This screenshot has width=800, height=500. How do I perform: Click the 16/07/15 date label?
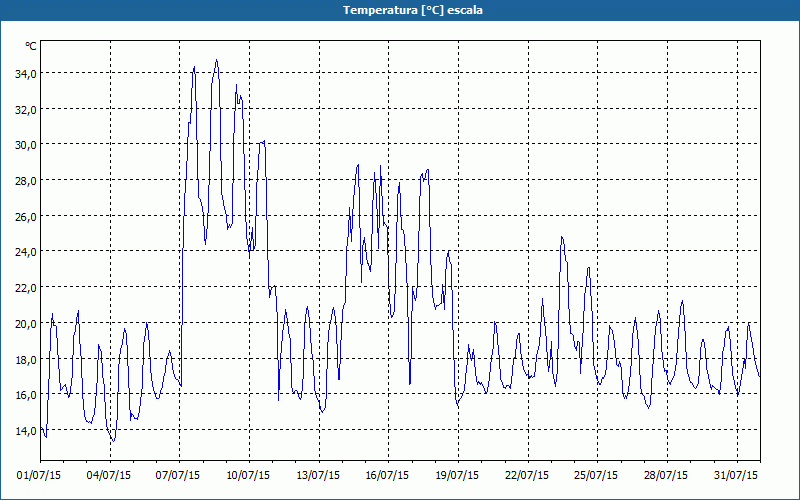tap(387, 476)
